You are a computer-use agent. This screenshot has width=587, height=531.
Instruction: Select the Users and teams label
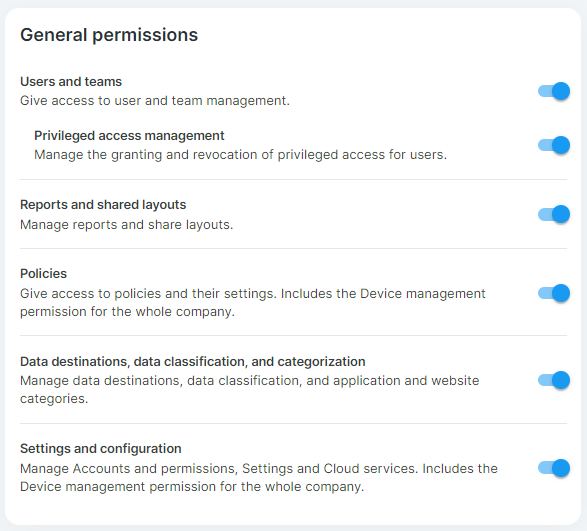pos(71,82)
